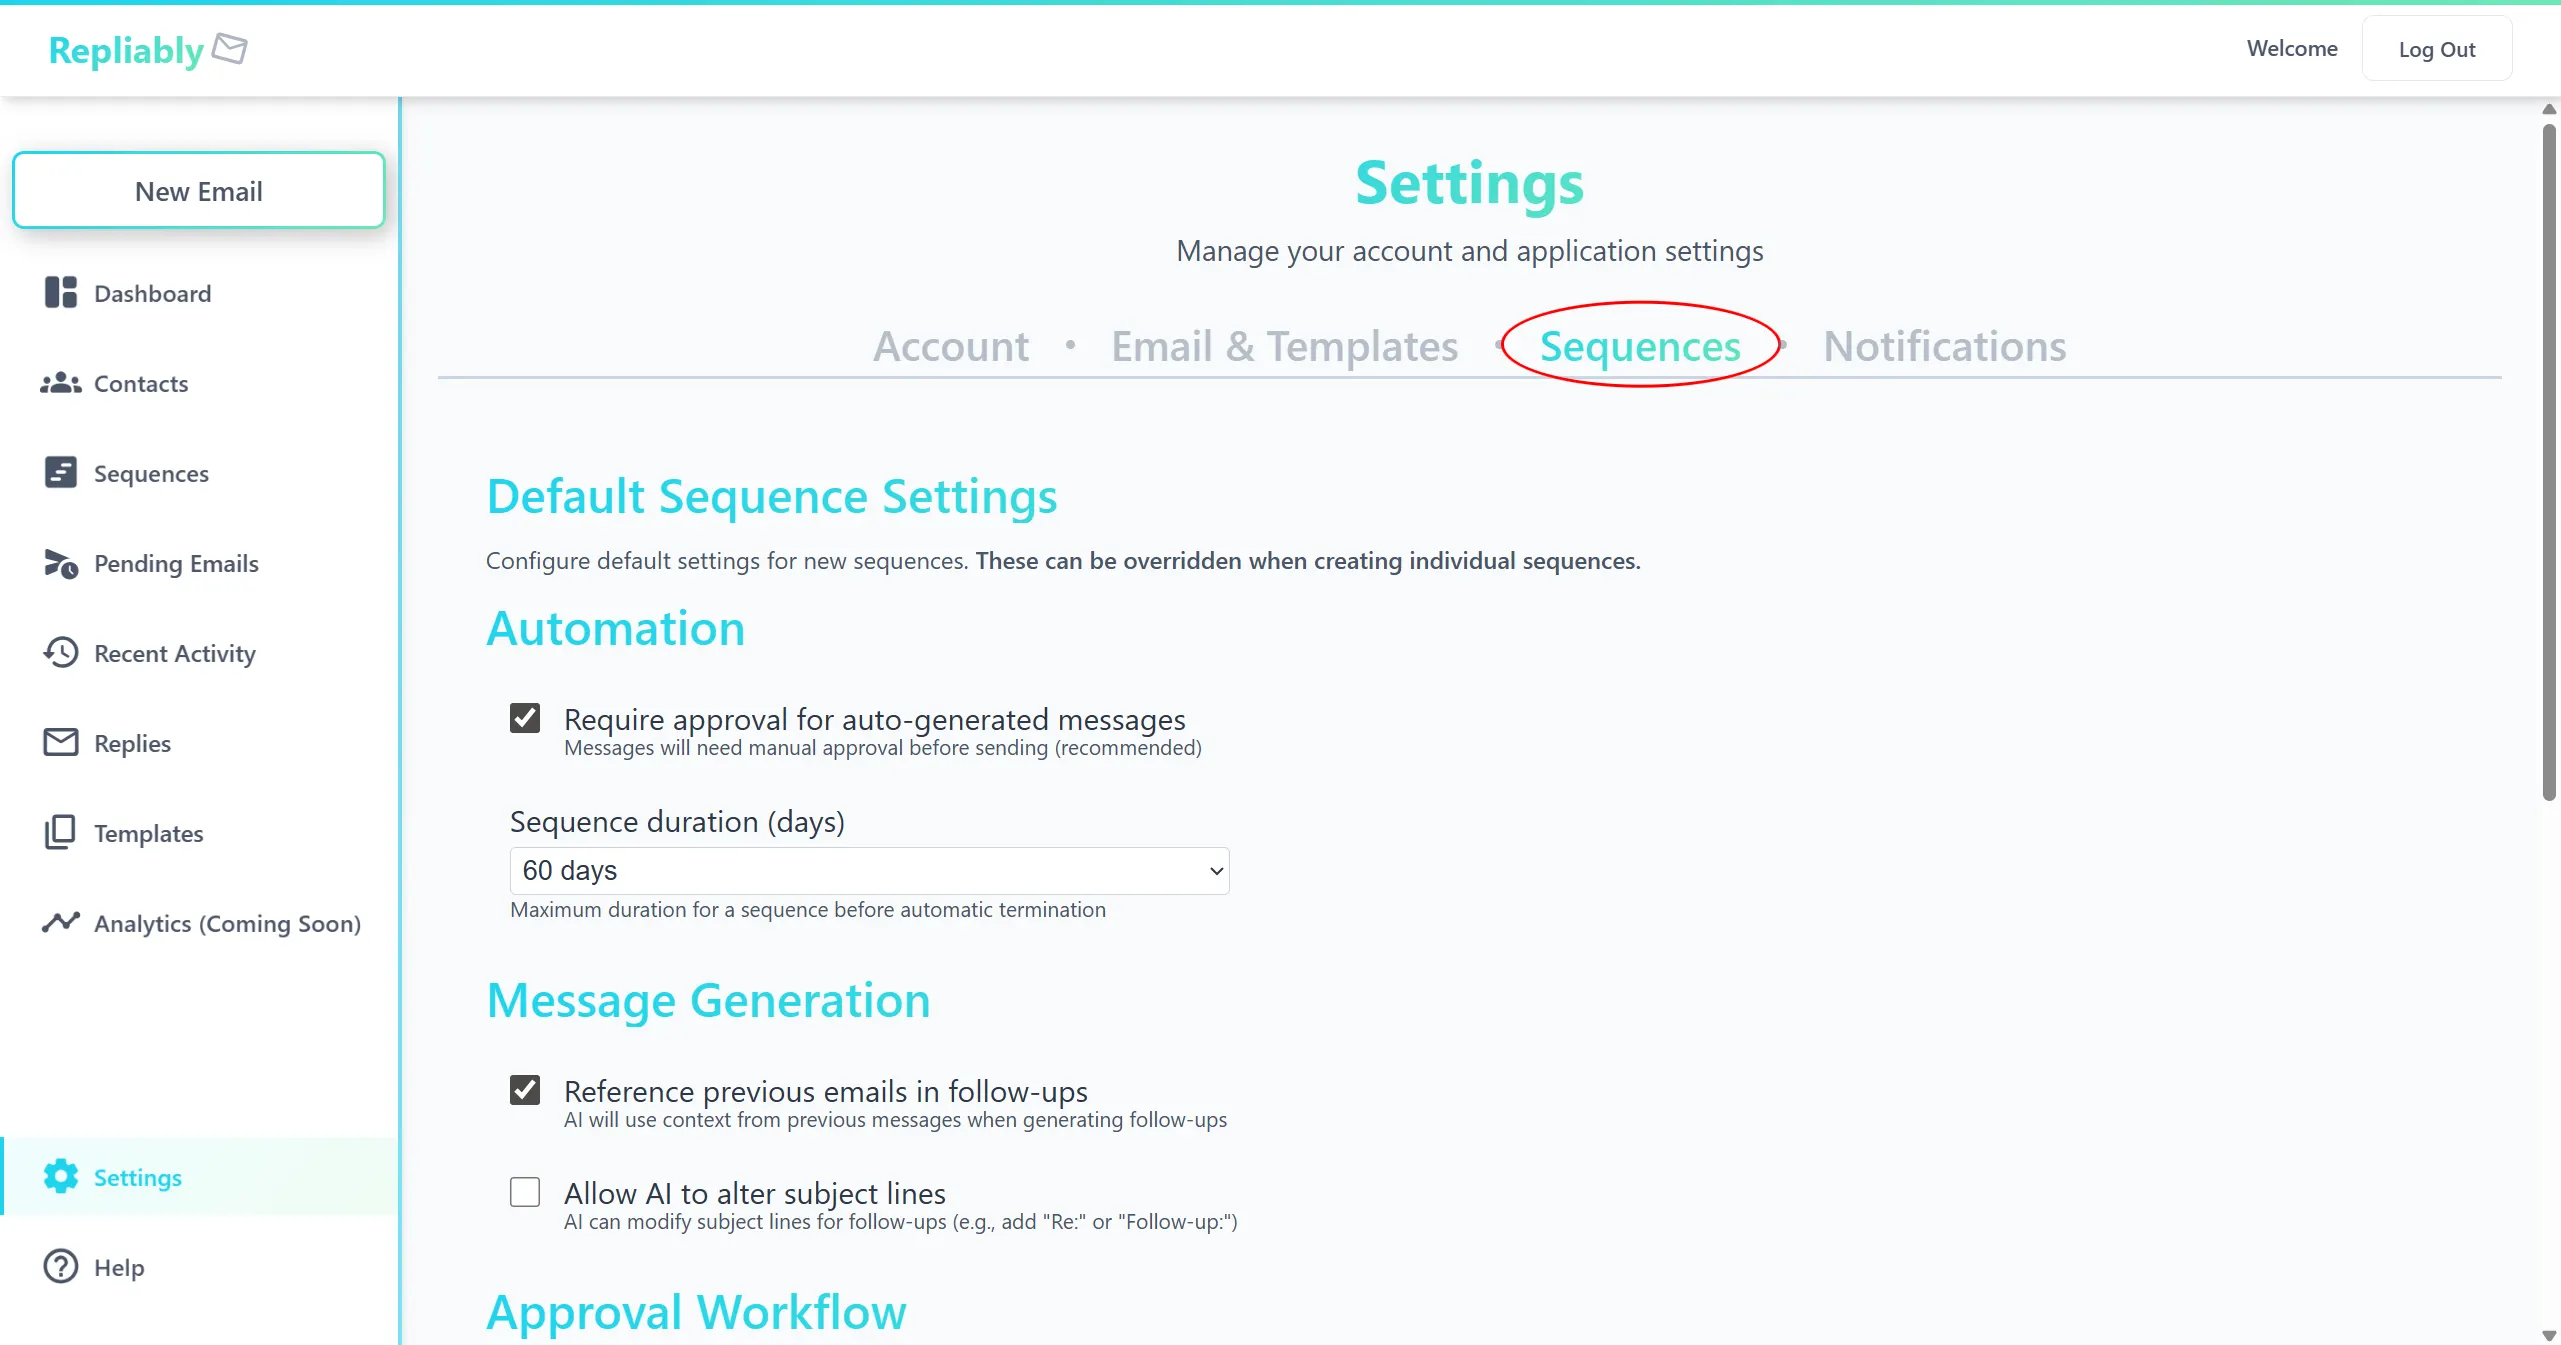2561x1345 pixels.
Task: Click the New Email button
Action: pos(198,190)
